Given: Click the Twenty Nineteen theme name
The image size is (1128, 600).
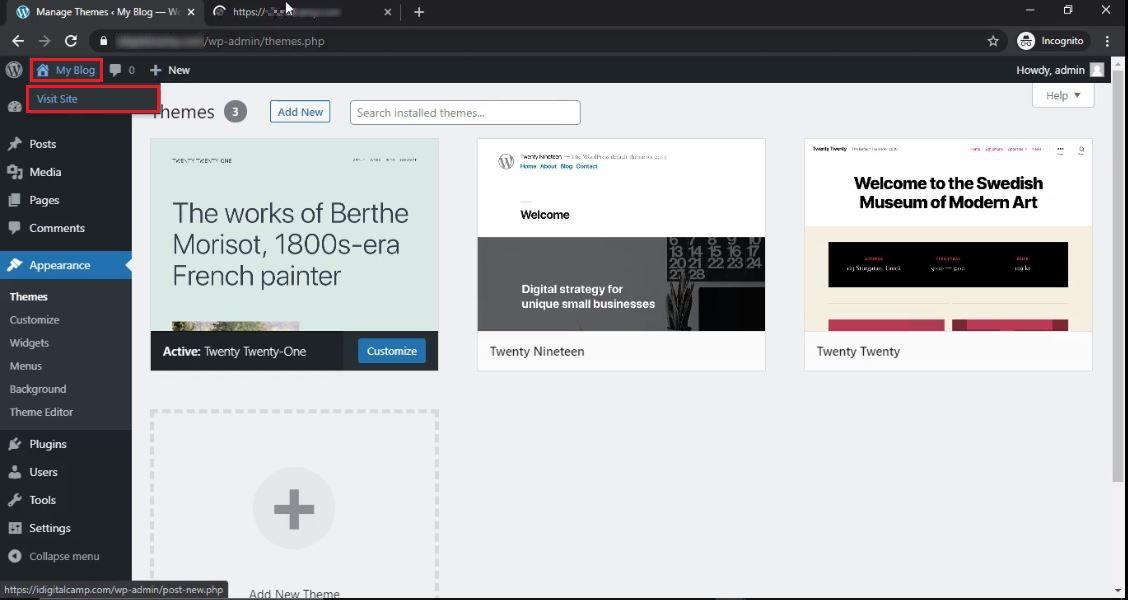Looking at the screenshot, I should (x=537, y=351).
